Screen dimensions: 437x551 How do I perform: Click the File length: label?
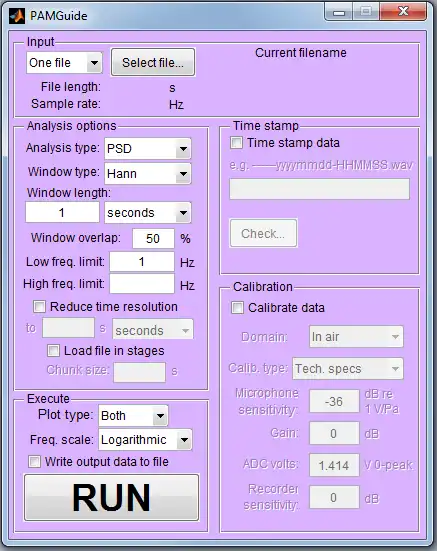[x=71, y=87]
